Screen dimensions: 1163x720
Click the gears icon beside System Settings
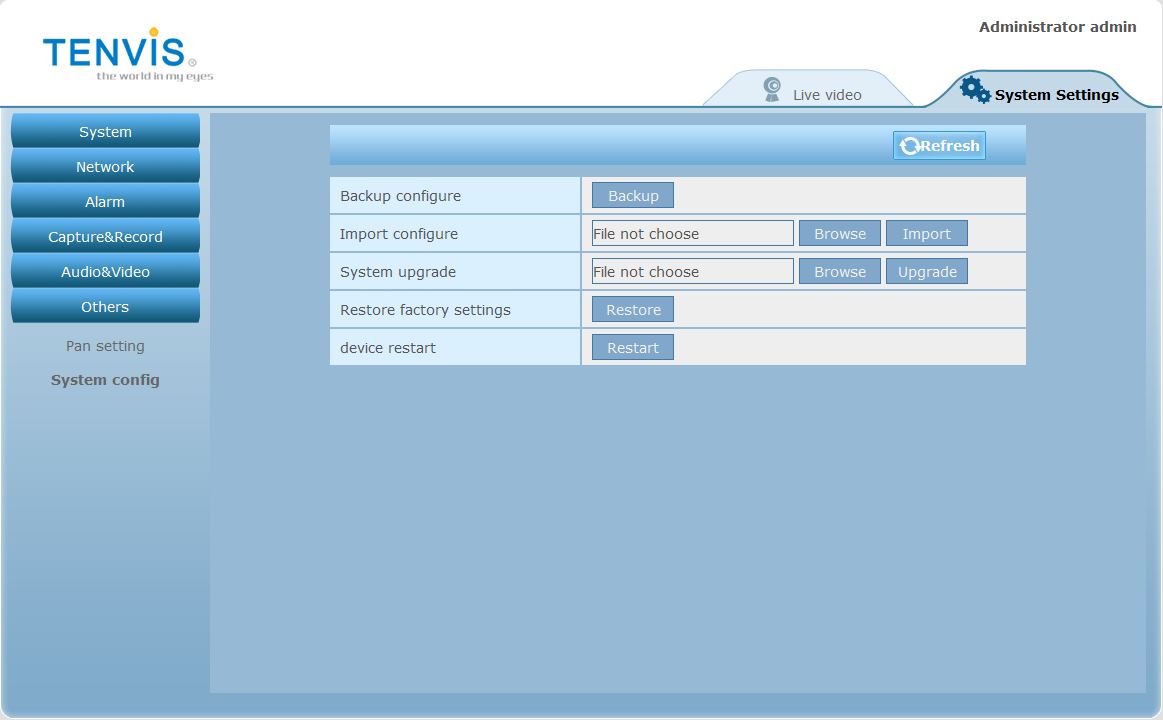coord(974,90)
